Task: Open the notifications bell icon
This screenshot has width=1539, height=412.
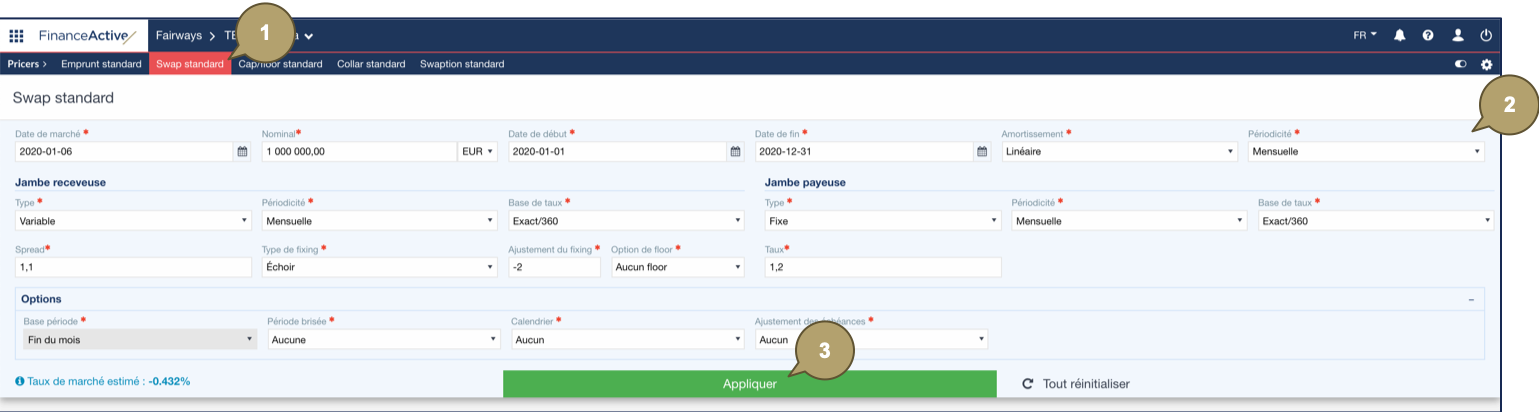Action: point(1399,35)
